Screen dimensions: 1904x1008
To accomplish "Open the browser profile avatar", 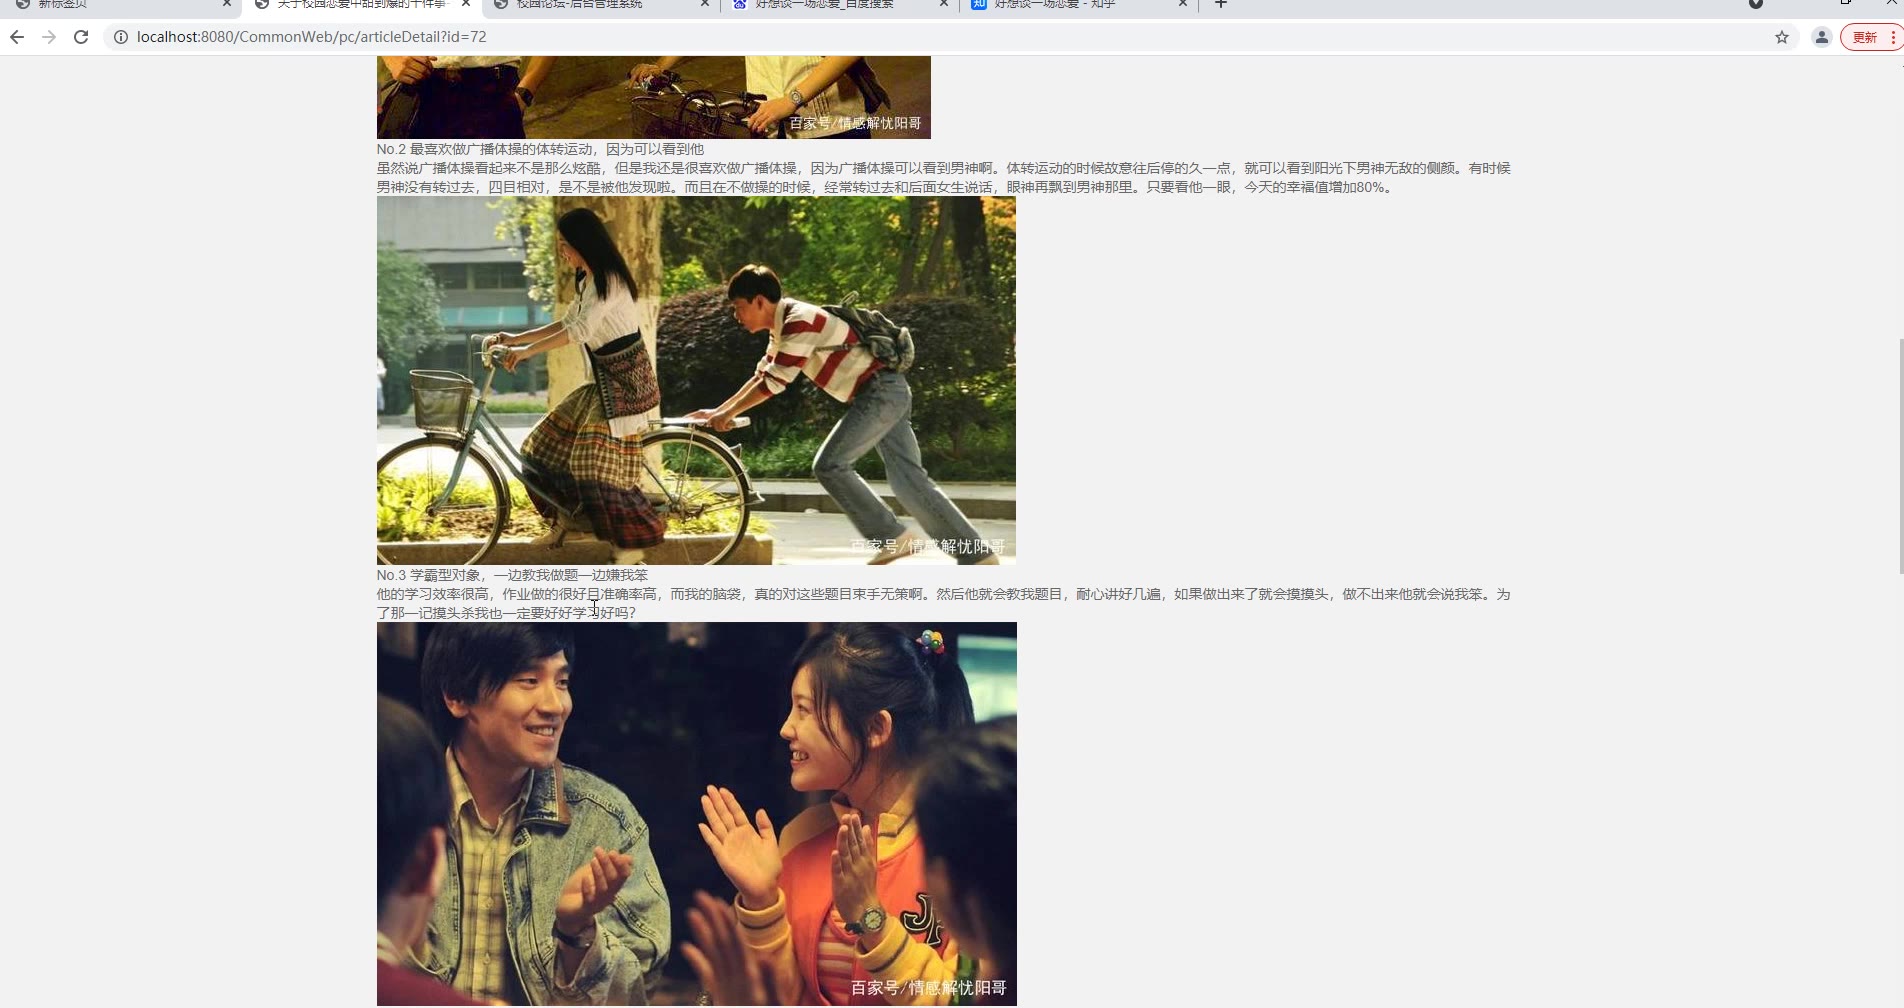I will [1822, 37].
